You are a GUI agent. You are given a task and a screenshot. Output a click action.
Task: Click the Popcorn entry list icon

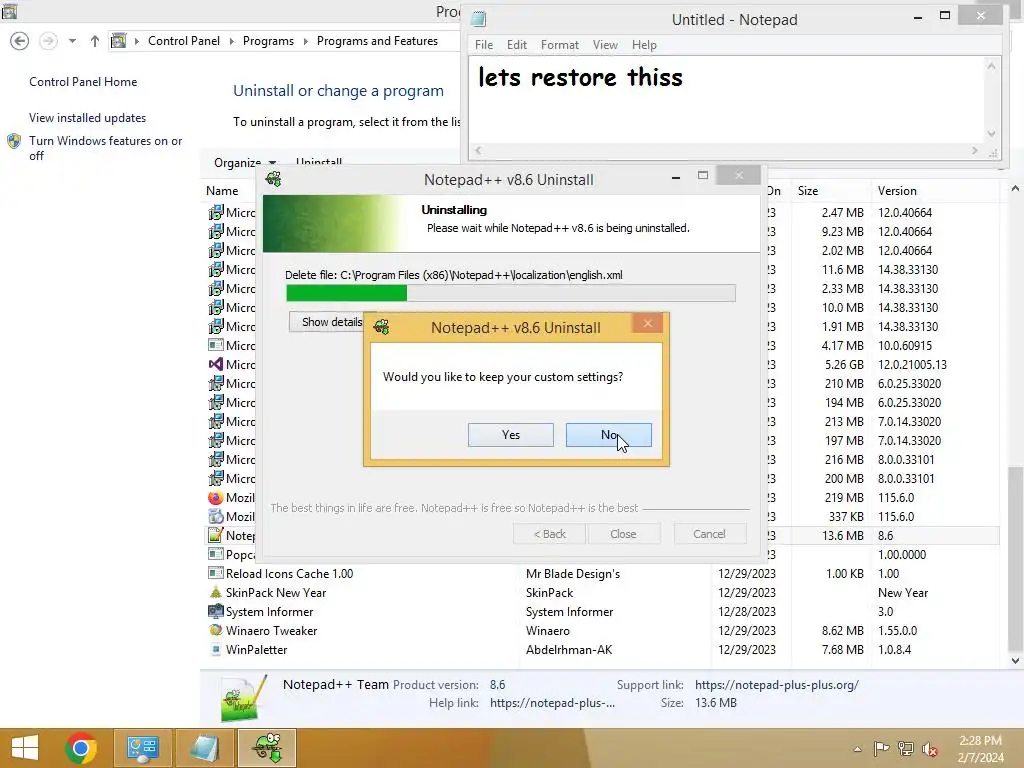pyautogui.click(x=216, y=554)
